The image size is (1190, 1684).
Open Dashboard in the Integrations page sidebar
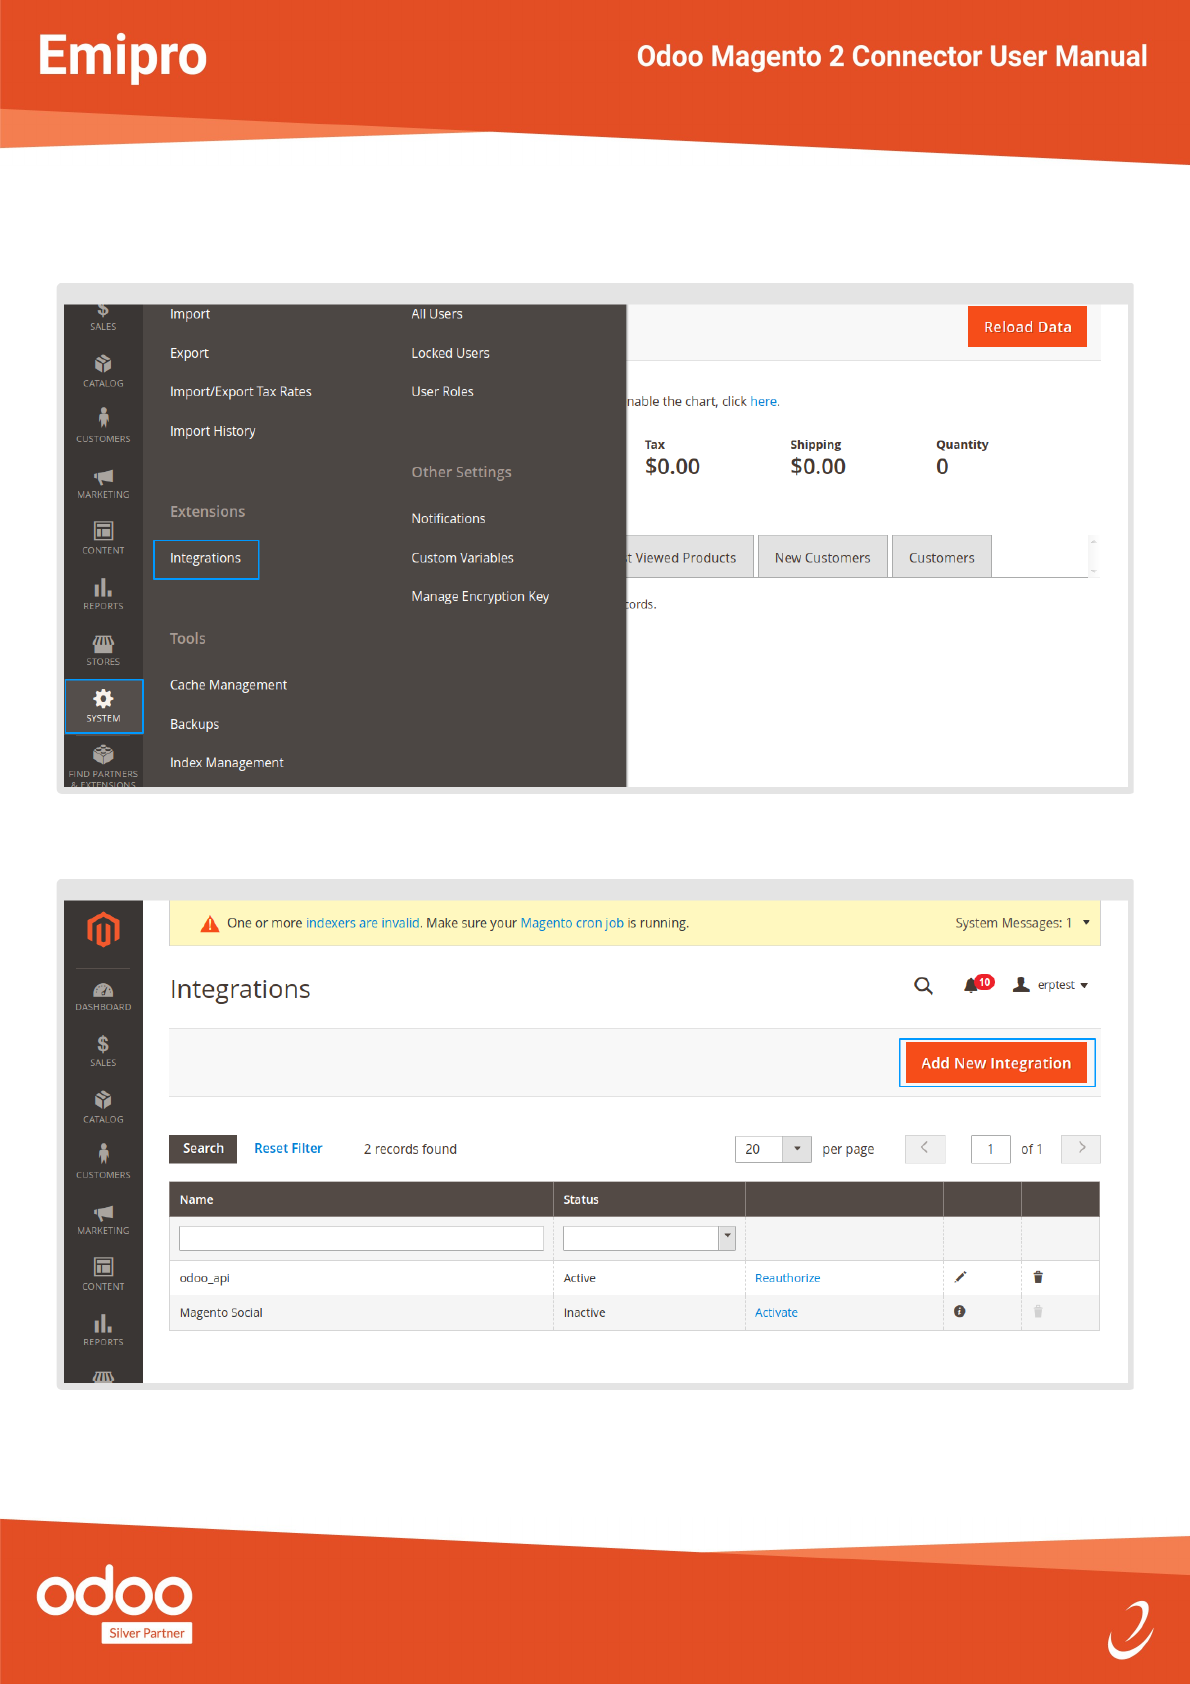click(x=103, y=996)
